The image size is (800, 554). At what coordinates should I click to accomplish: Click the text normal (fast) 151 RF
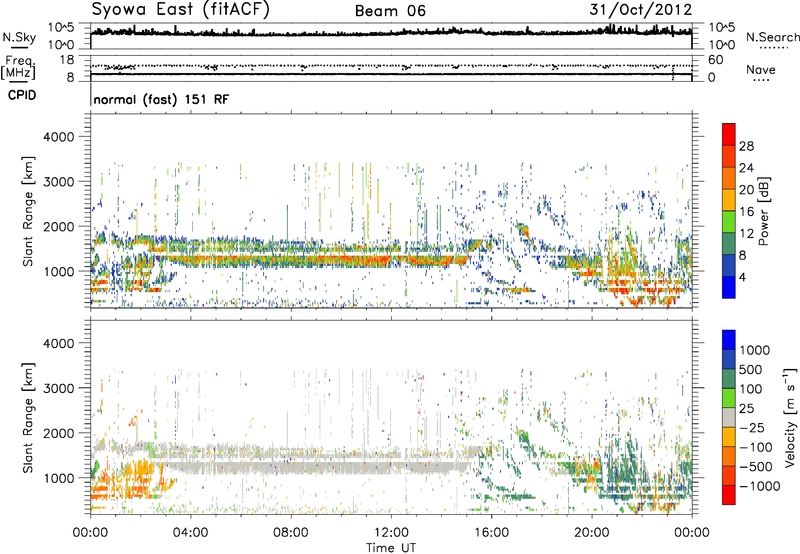(161, 99)
